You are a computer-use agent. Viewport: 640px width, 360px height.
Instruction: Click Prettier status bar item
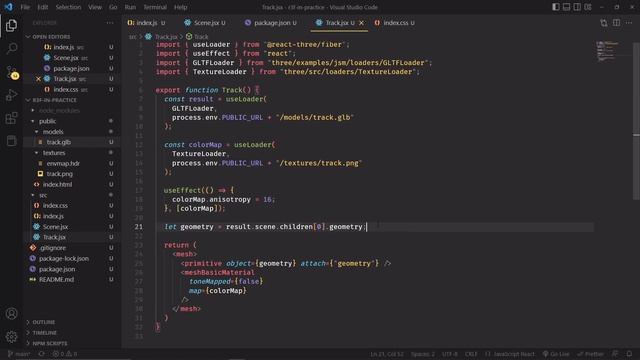[590, 354]
